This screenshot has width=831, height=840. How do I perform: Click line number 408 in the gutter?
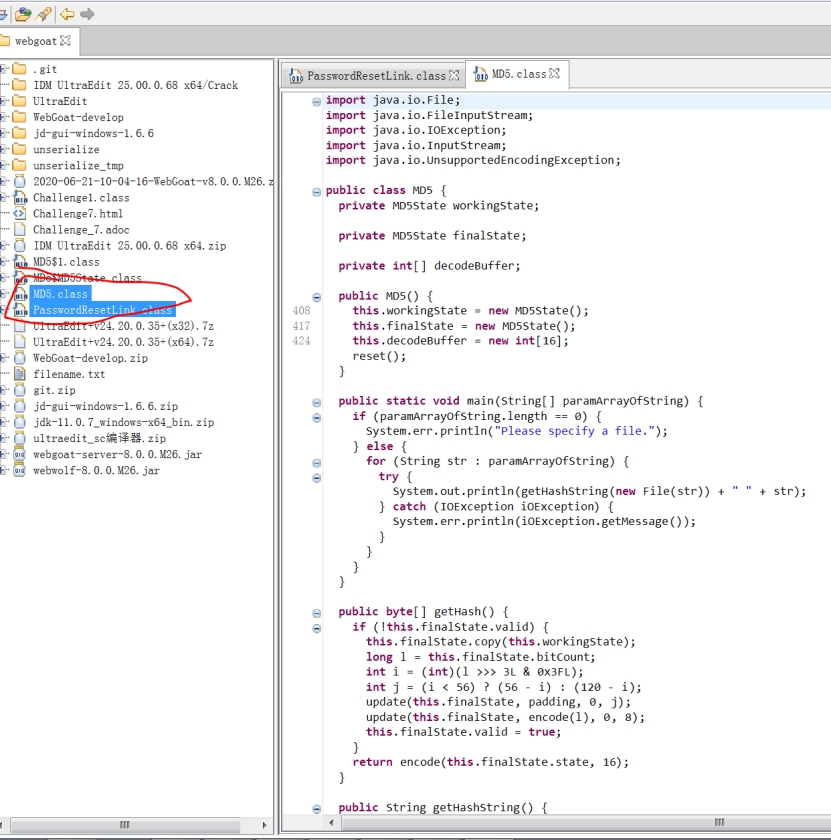coord(301,311)
